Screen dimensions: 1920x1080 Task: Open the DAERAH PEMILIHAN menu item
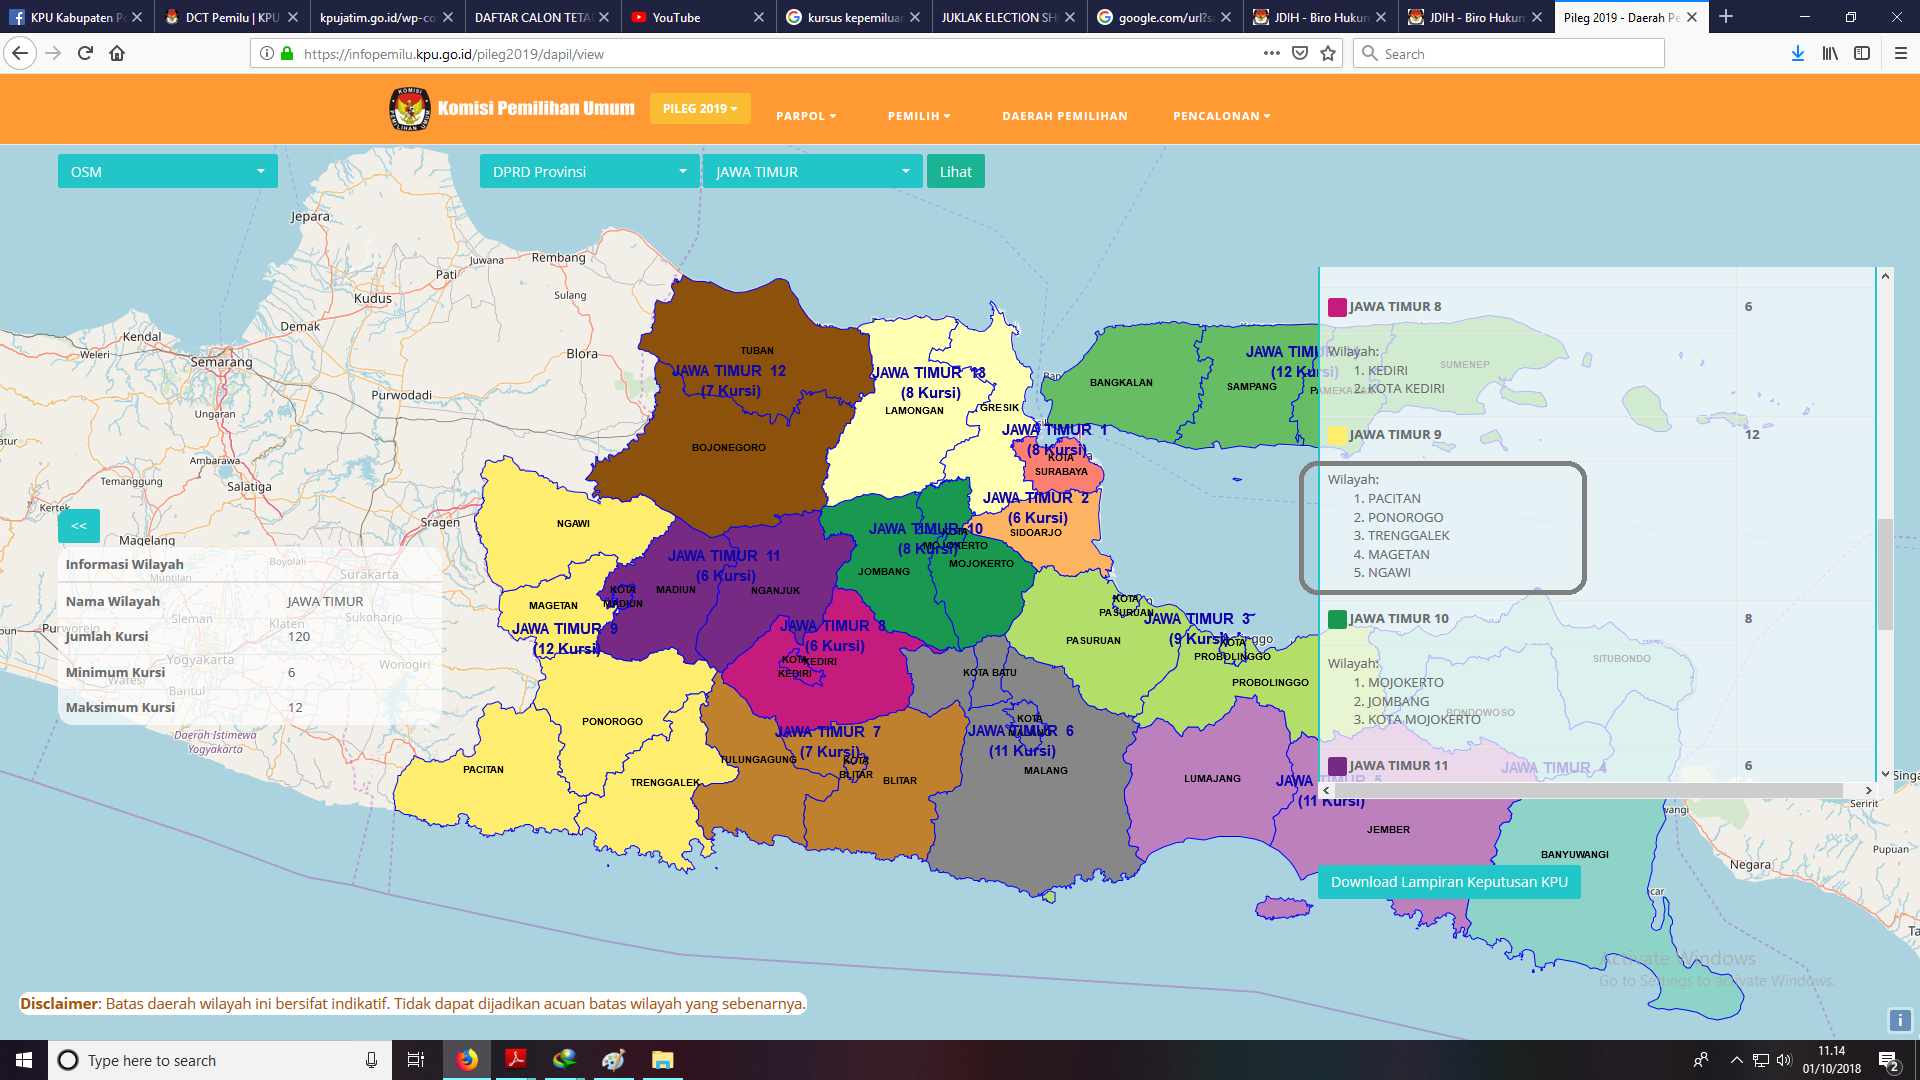click(1065, 116)
